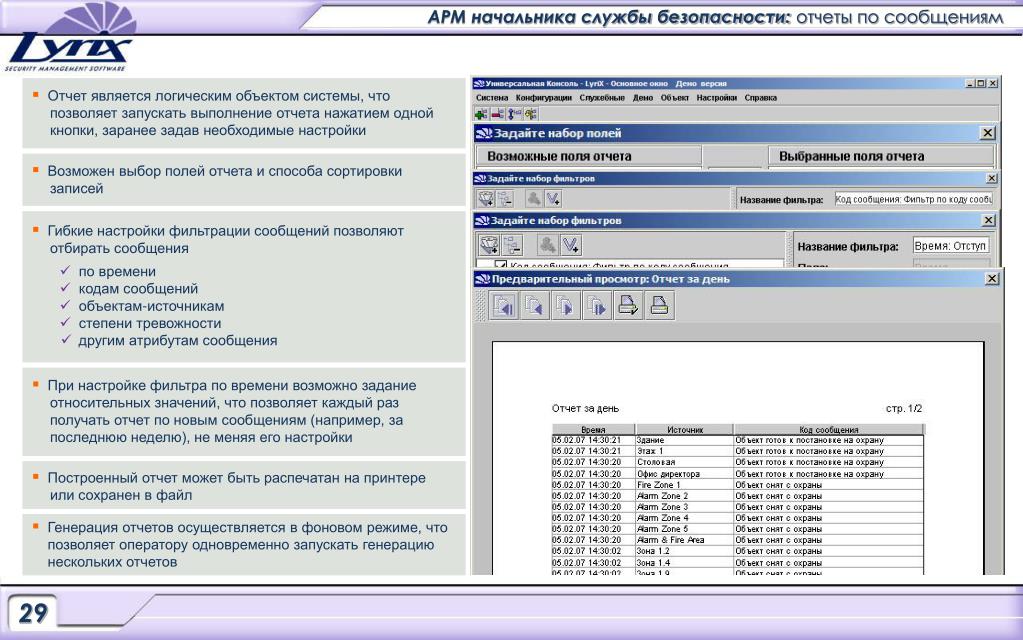1023x640 pixels.
Task: Click the V-plus icon in front filters dialog
Action: [570, 245]
